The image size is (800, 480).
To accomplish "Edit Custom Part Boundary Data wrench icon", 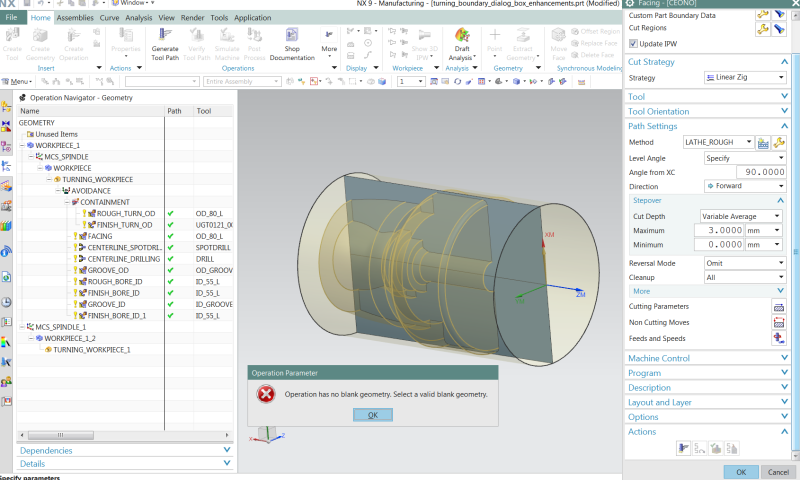I will click(762, 14).
